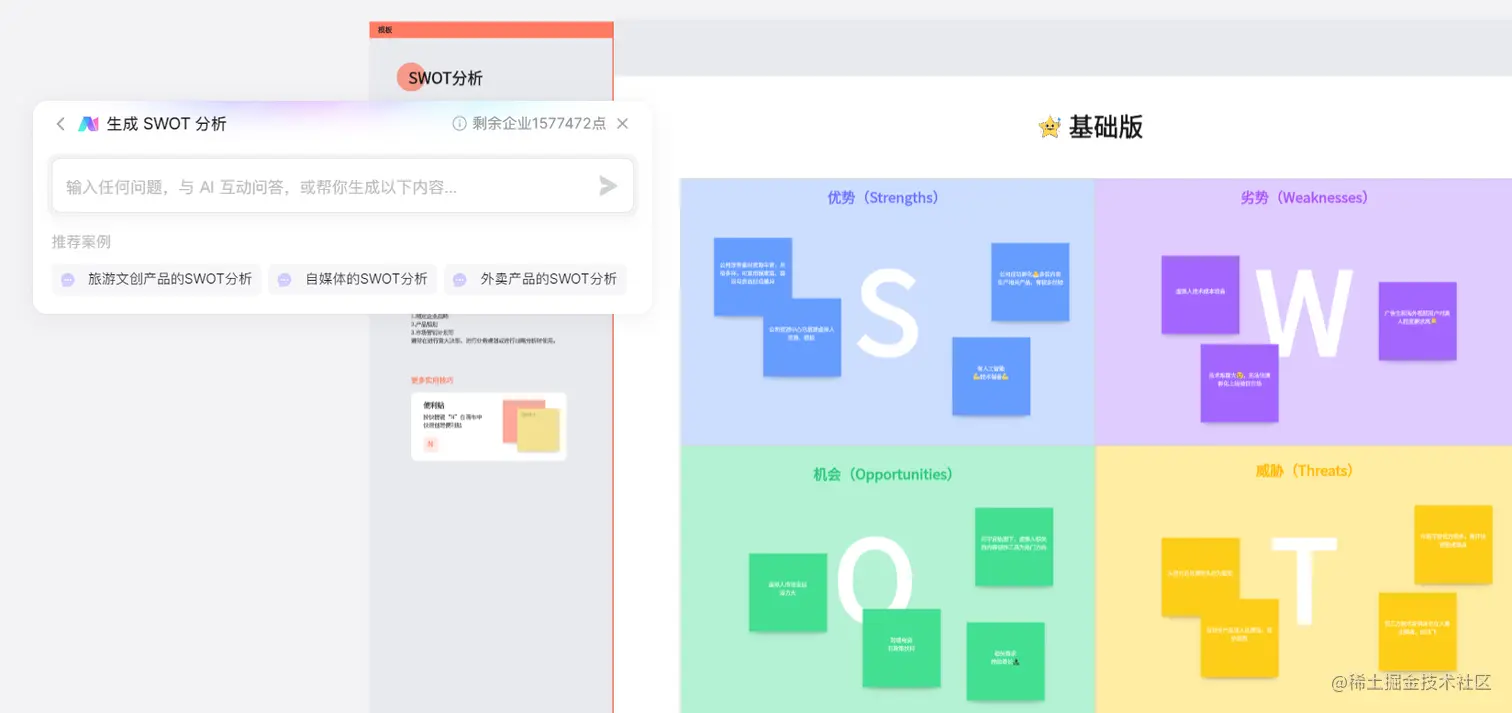The image size is (1512, 713).
Task: Select the blue sticky note directly left of S
Action: [802, 337]
